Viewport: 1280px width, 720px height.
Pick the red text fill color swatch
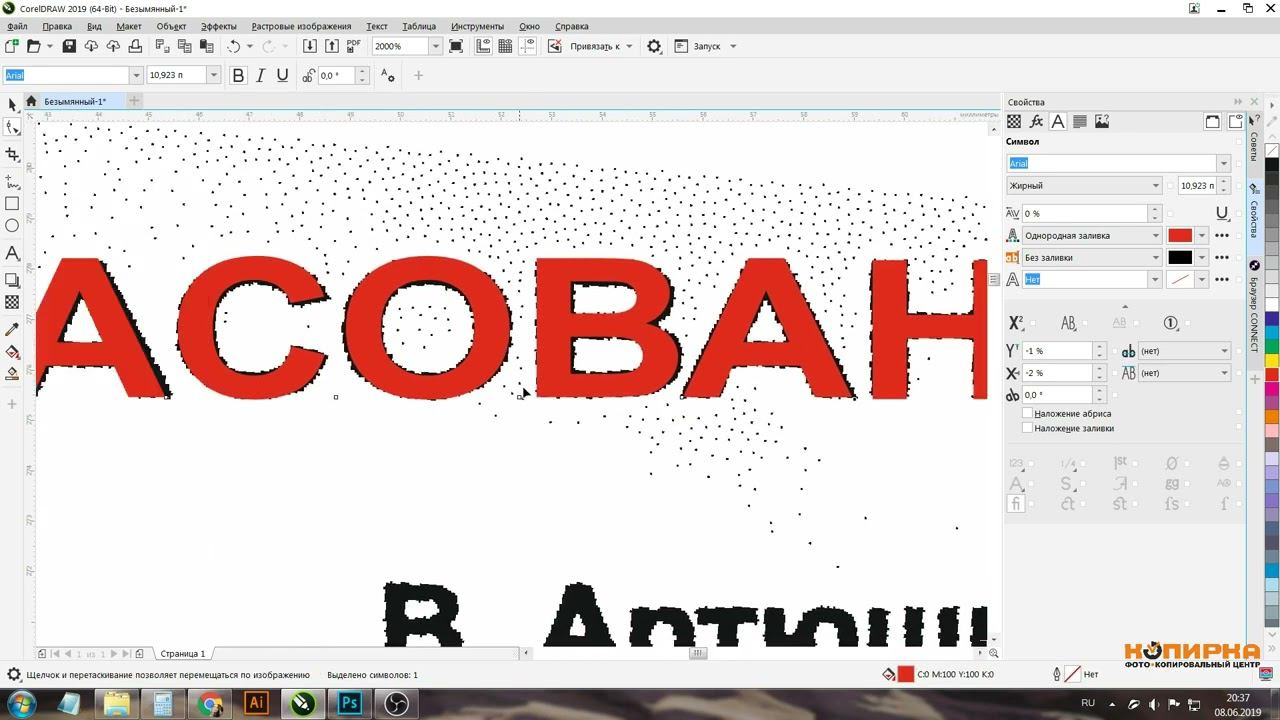click(1180, 235)
